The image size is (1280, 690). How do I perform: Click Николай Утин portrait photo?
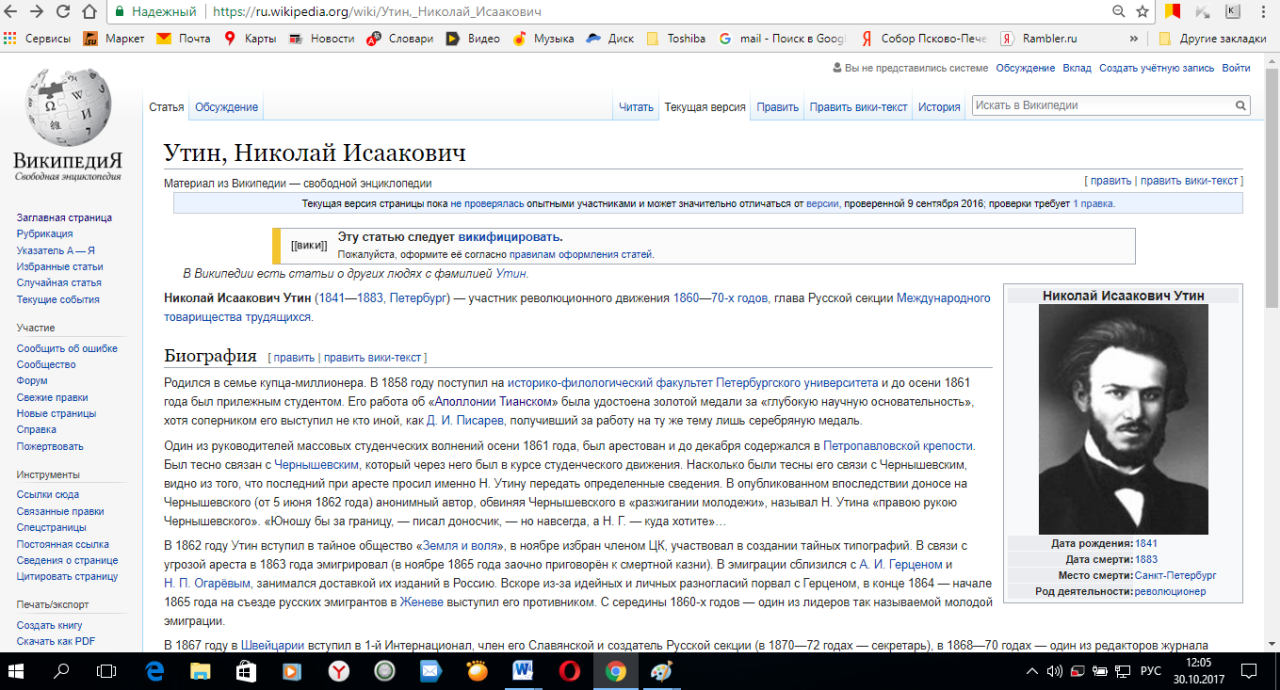[1123, 419]
